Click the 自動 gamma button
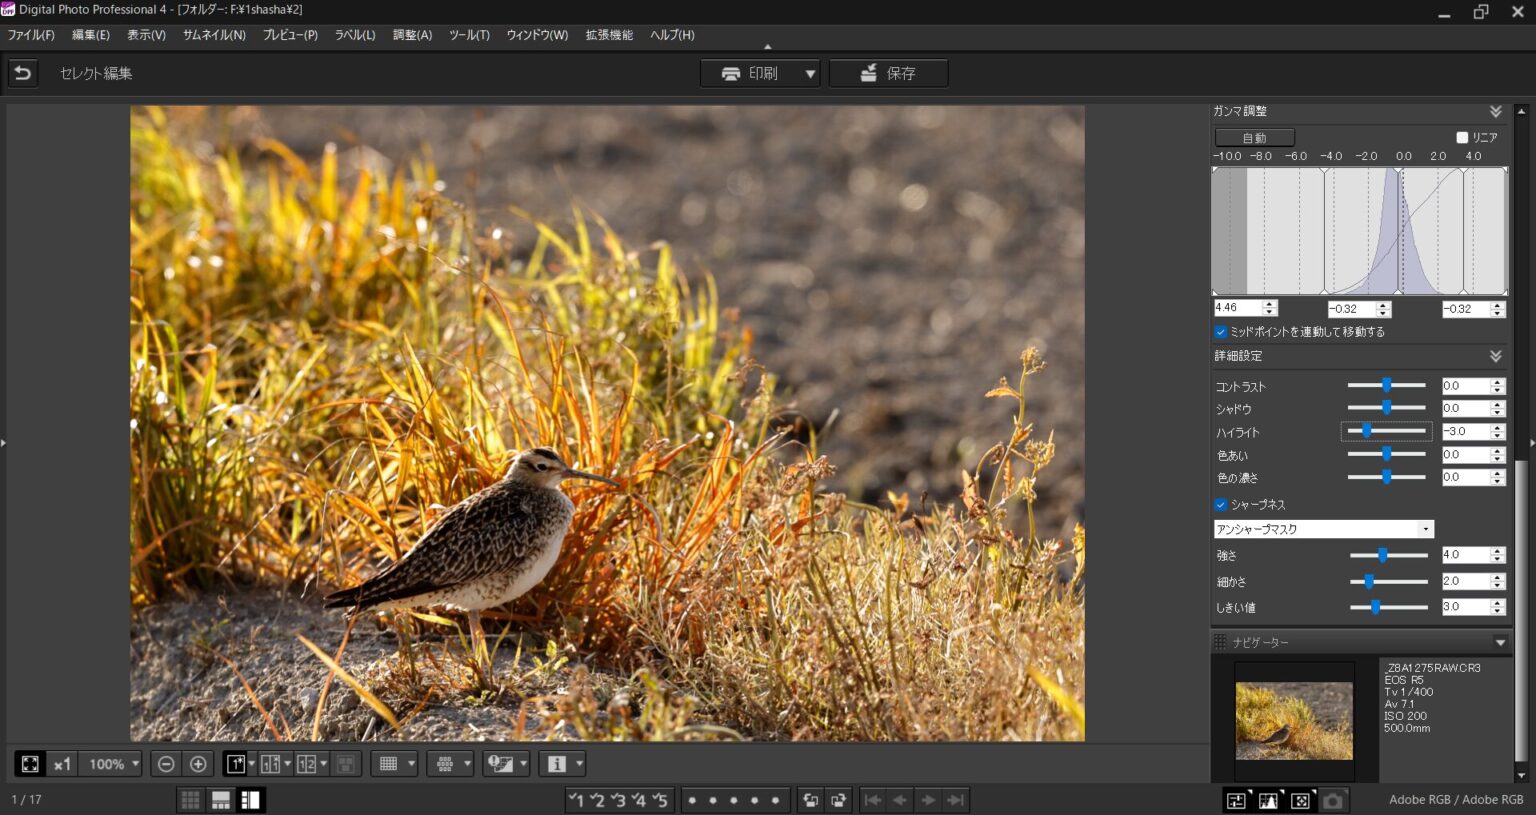Image resolution: width=1536 pixels, height=815 pixels. [1254, 137]
